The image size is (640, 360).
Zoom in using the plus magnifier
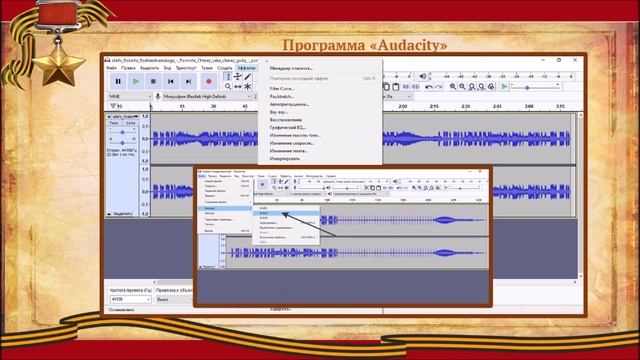coord(453,87)
